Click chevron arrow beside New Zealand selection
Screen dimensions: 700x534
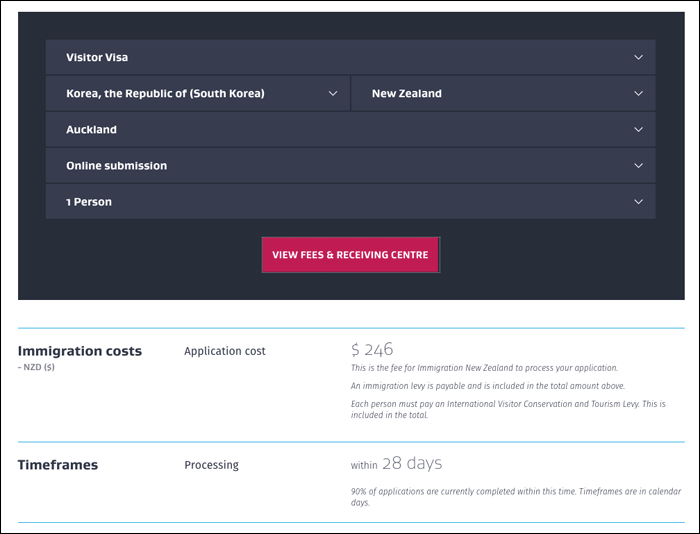[638, 93]
